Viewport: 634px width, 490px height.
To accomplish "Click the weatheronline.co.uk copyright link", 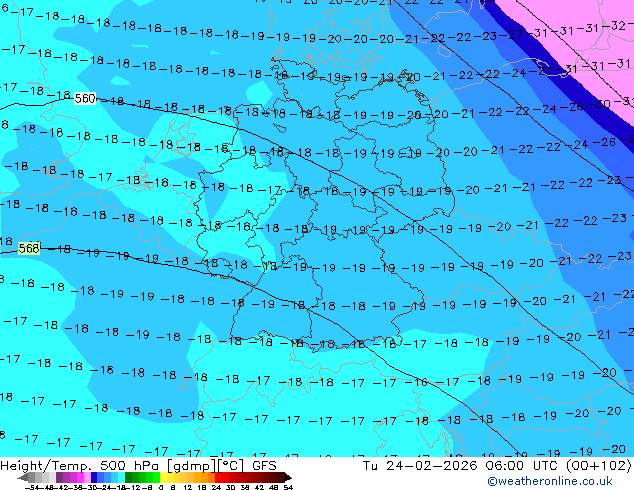I will (550, 481).
